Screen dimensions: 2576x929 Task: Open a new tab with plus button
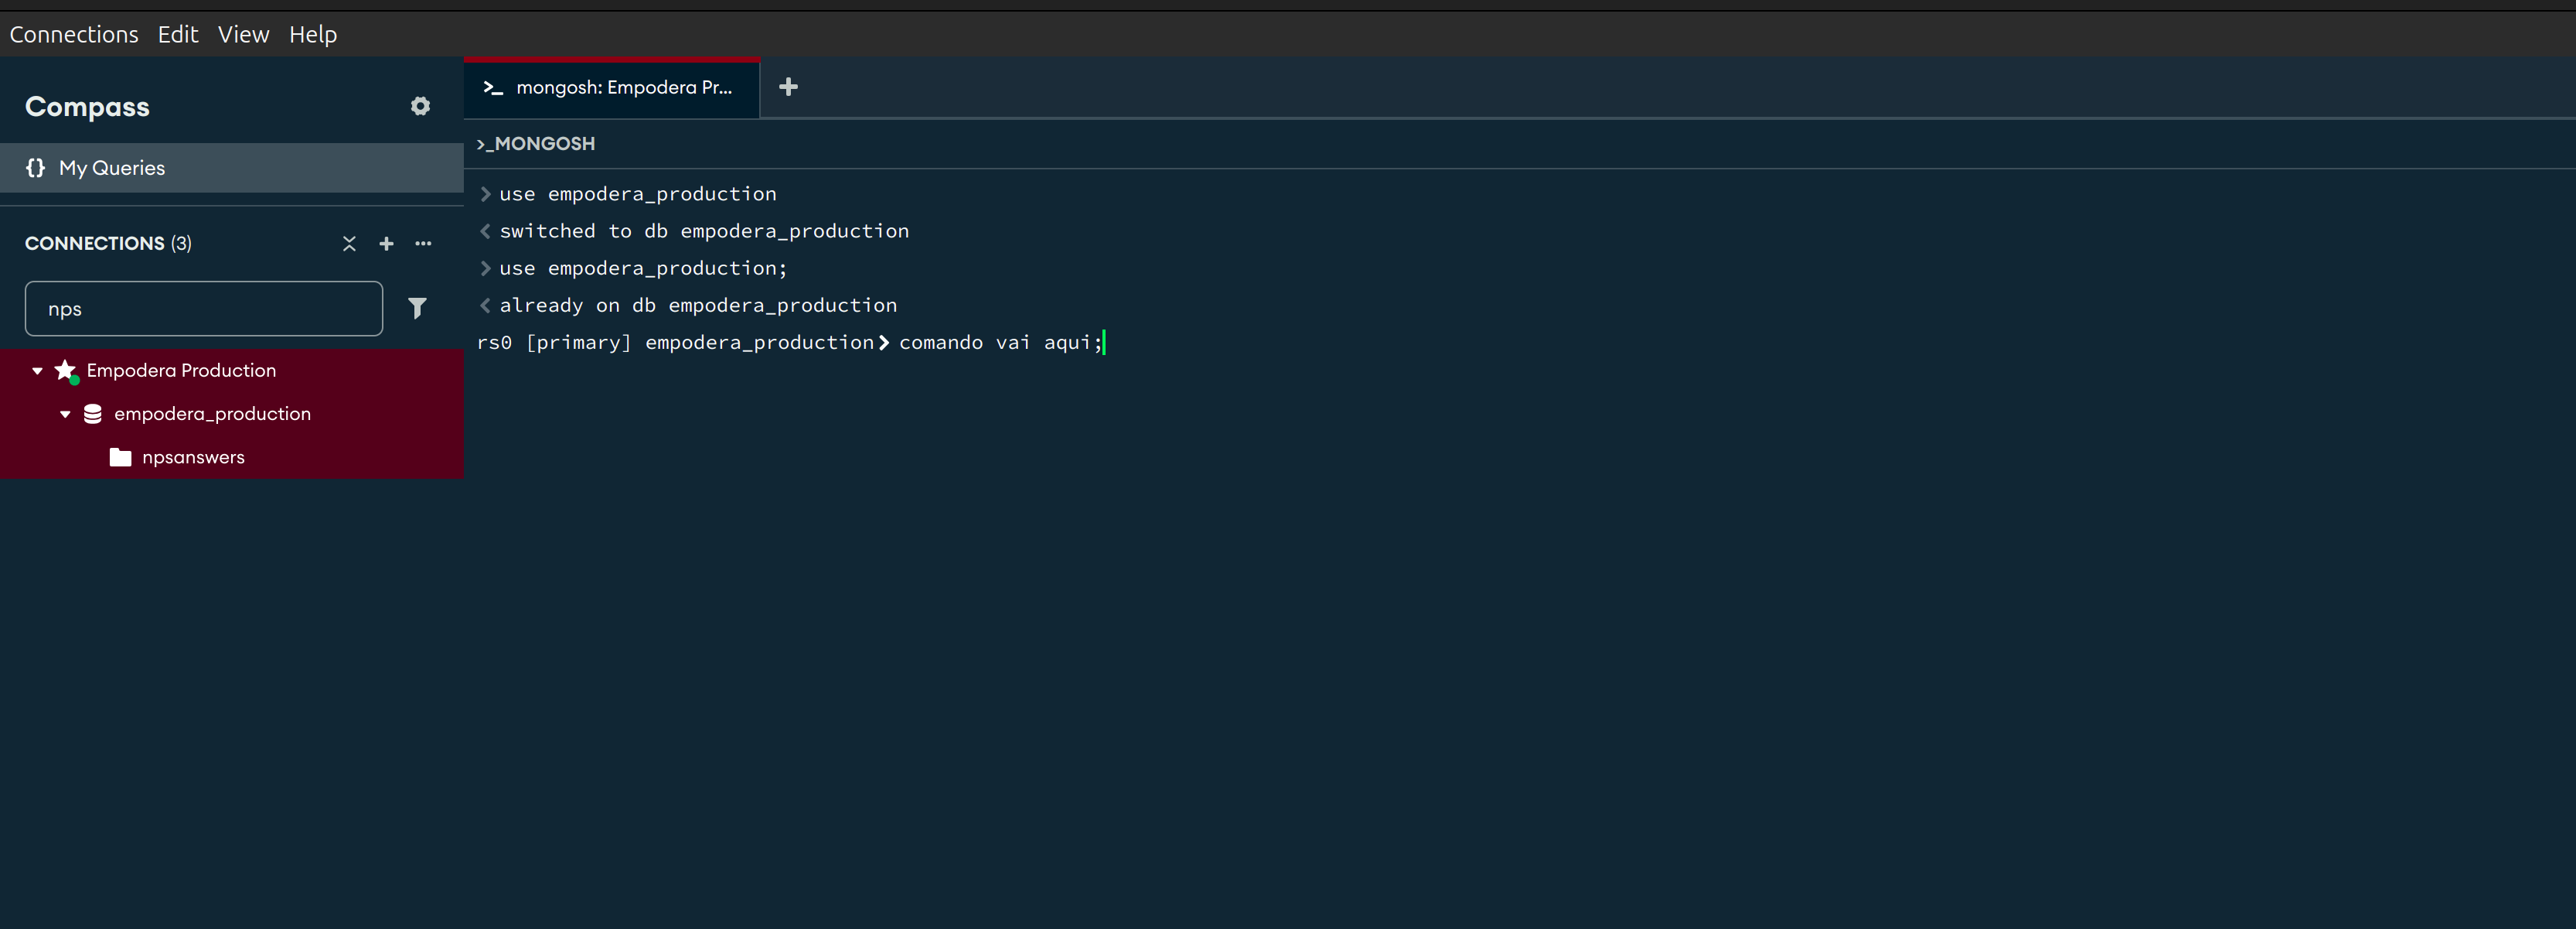pos(788,87)
